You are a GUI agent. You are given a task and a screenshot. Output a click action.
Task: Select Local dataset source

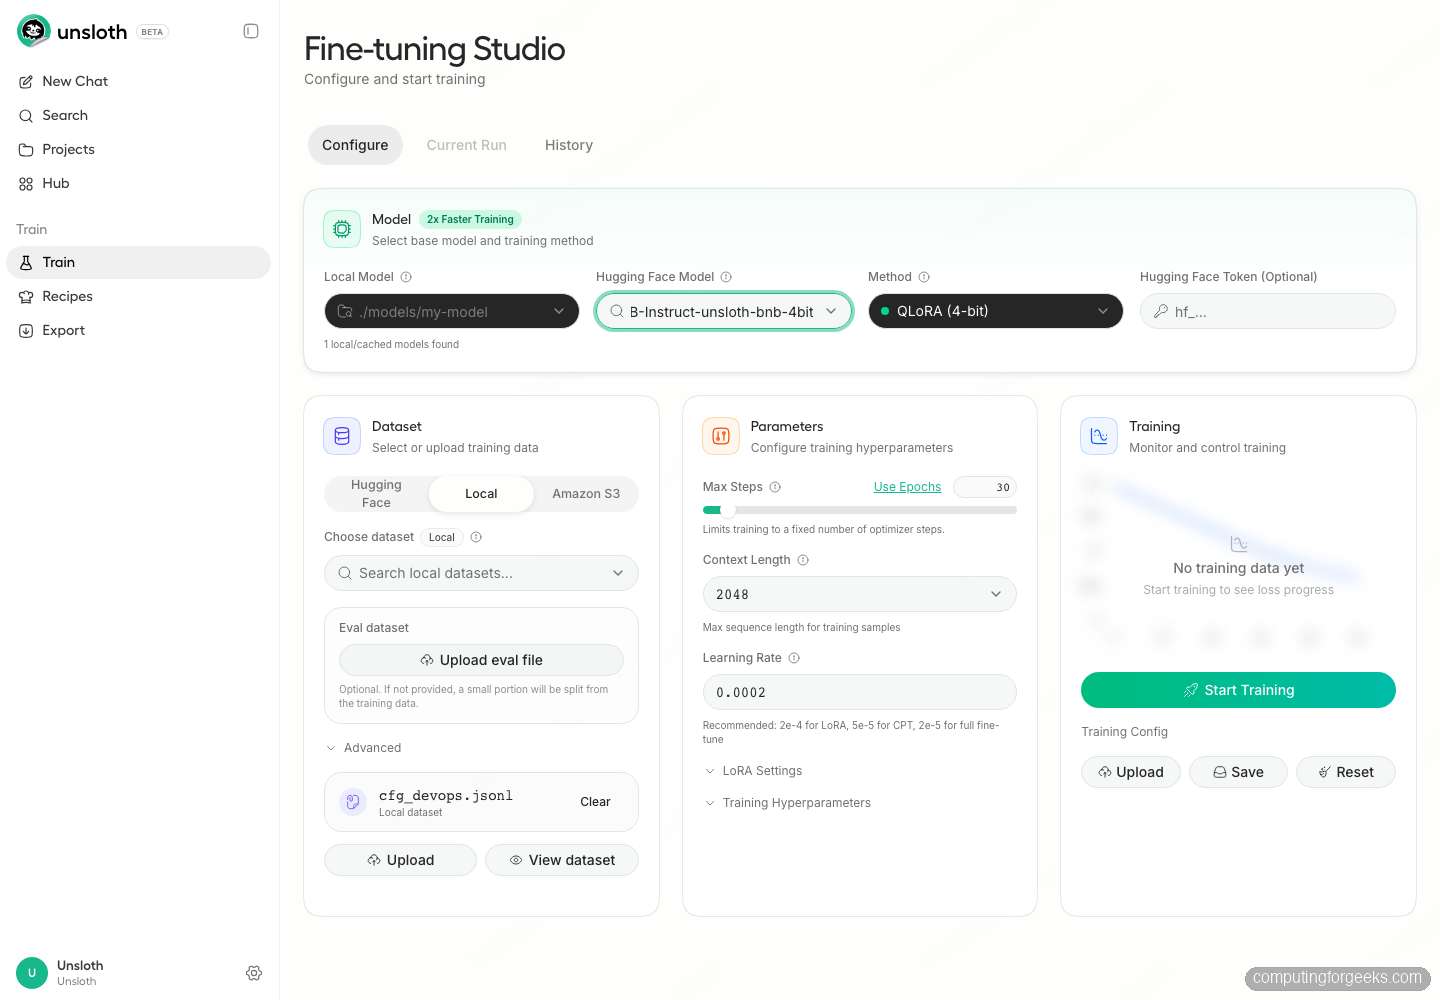click(481, 494)
